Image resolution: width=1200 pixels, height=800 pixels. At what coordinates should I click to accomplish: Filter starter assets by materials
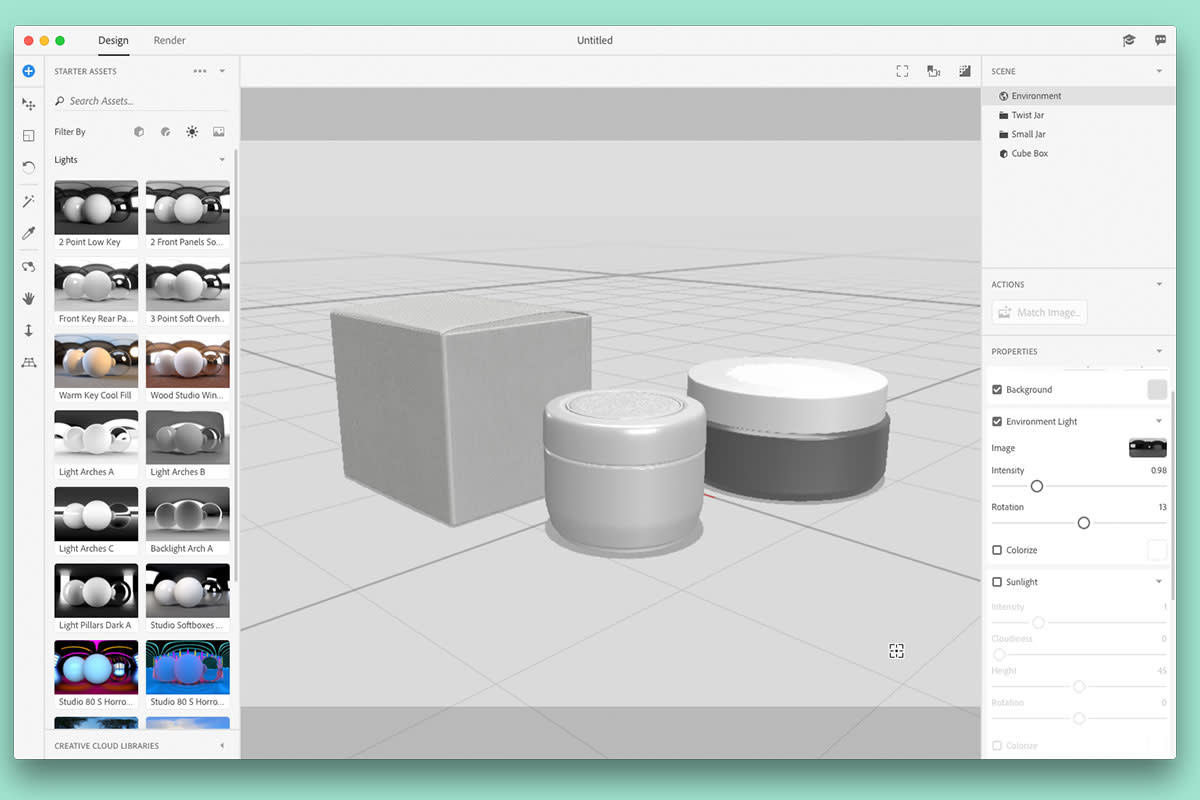(x=165, y=131)
